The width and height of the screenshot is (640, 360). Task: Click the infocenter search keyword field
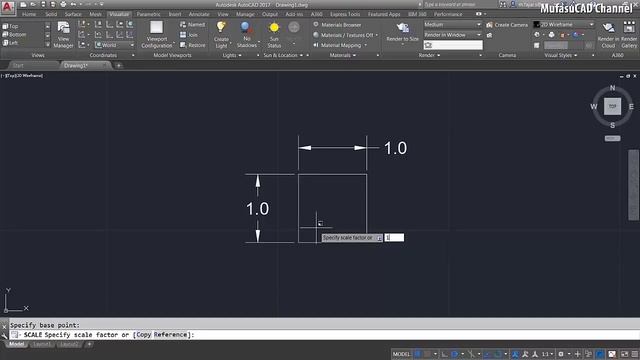460,4
